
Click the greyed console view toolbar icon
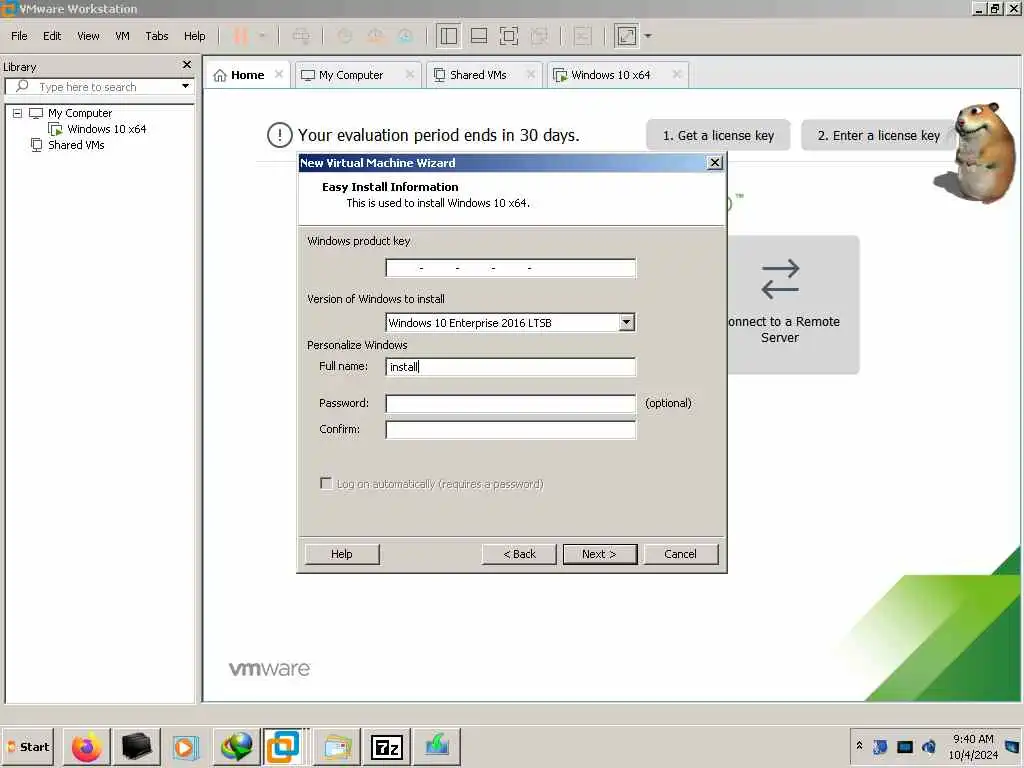(x=583, y=36)
